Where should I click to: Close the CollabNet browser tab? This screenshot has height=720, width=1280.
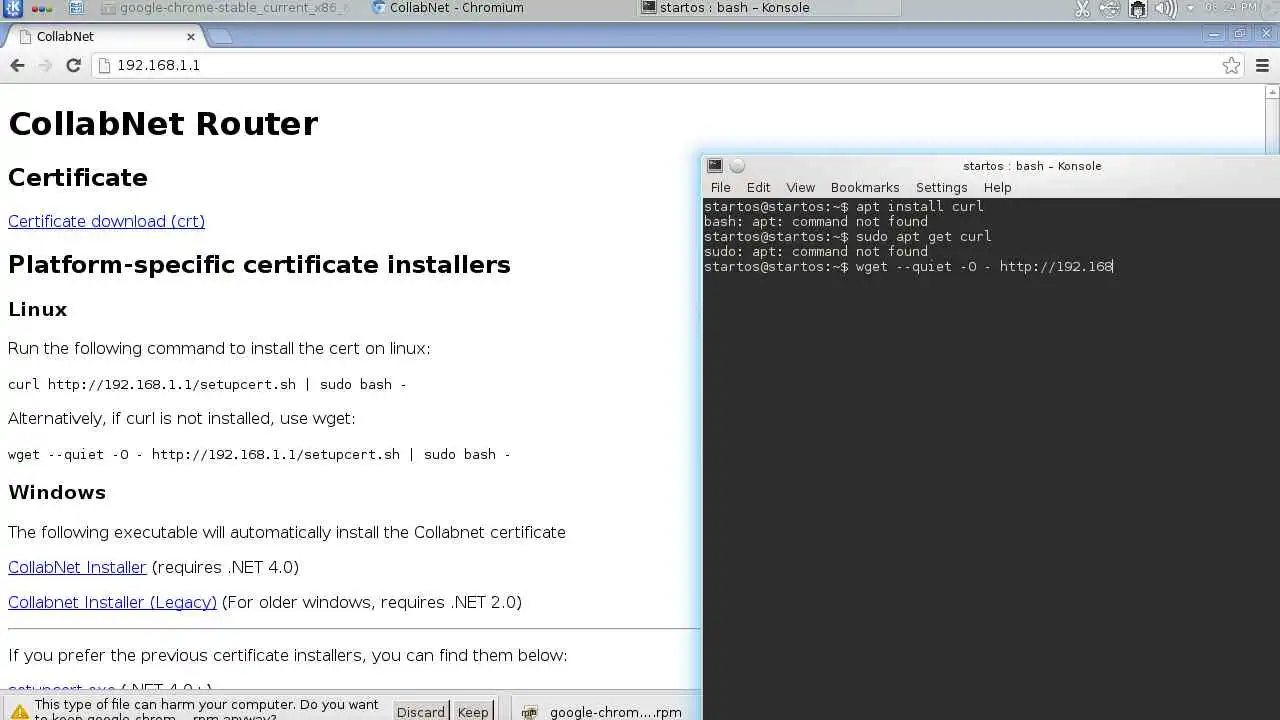click(191, 36)
